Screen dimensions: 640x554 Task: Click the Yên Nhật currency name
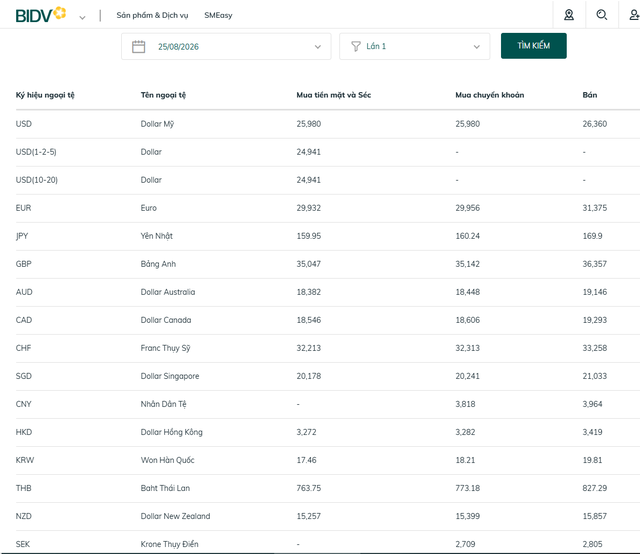tap(157, 236)
